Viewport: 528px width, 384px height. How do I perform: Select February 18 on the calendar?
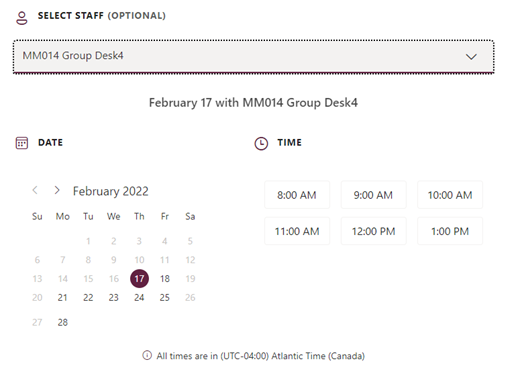(165, 279)
